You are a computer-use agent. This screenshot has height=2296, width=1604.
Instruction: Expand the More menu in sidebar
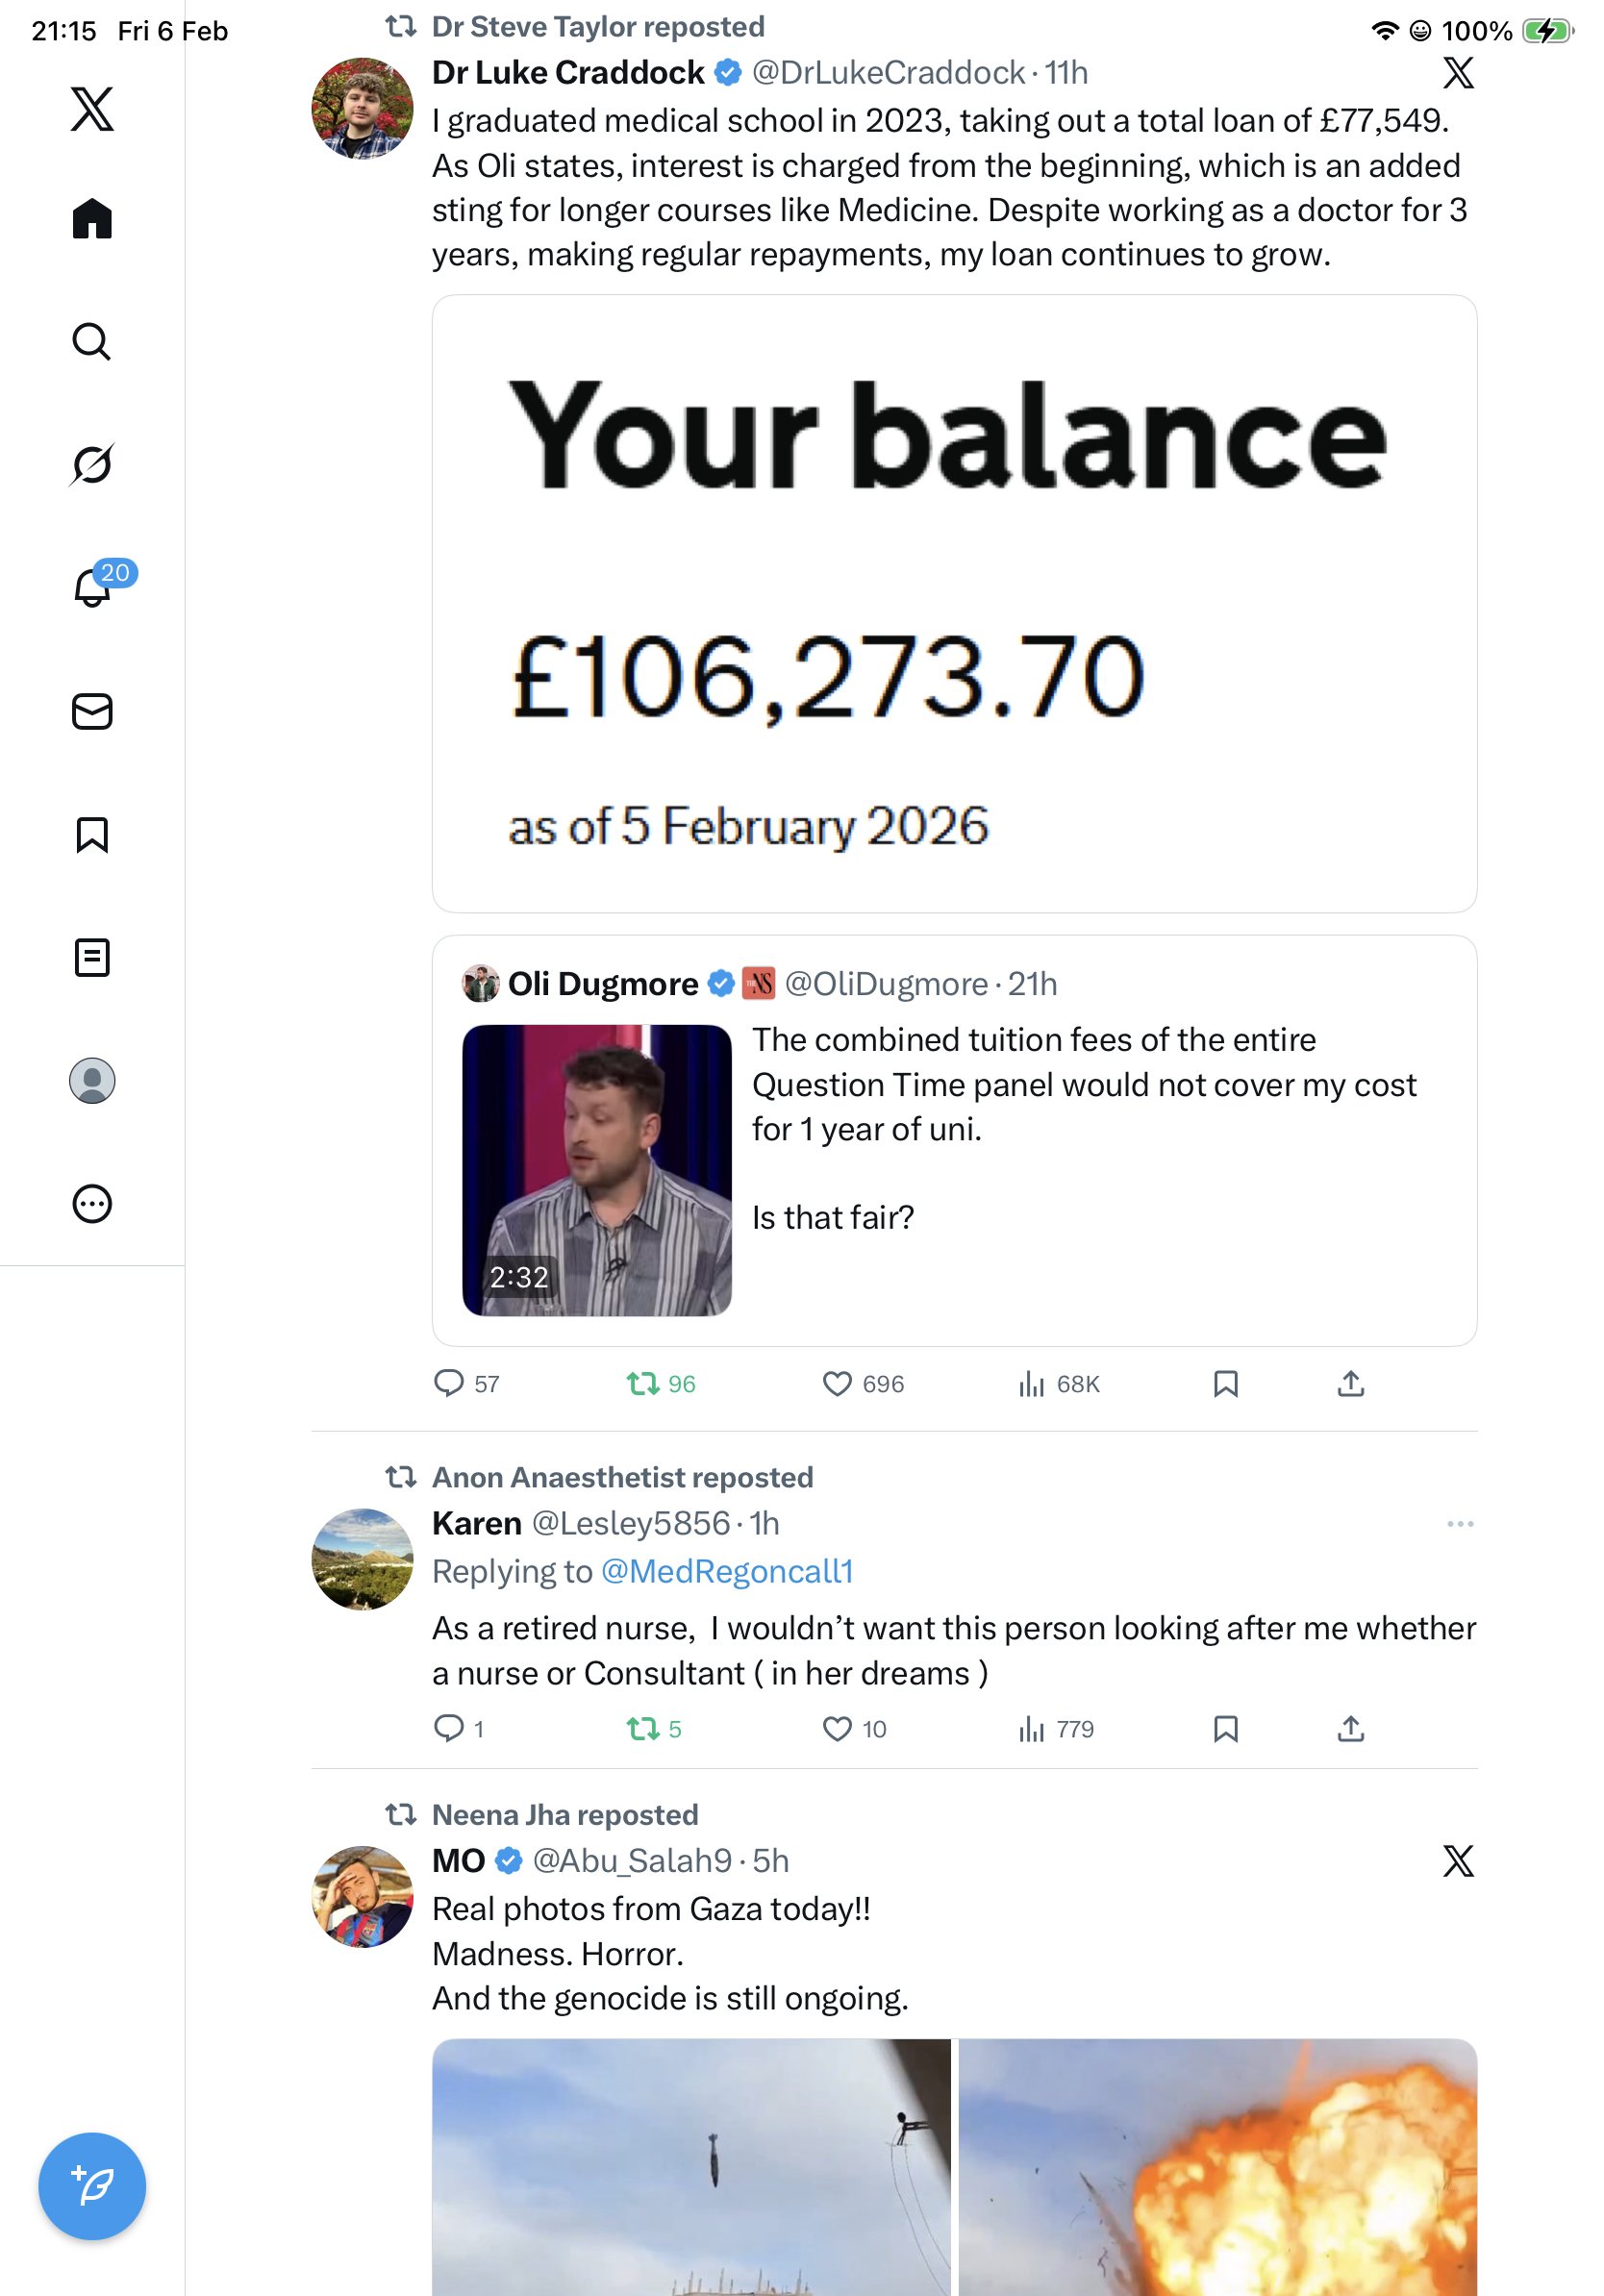tap(92, 1203)
